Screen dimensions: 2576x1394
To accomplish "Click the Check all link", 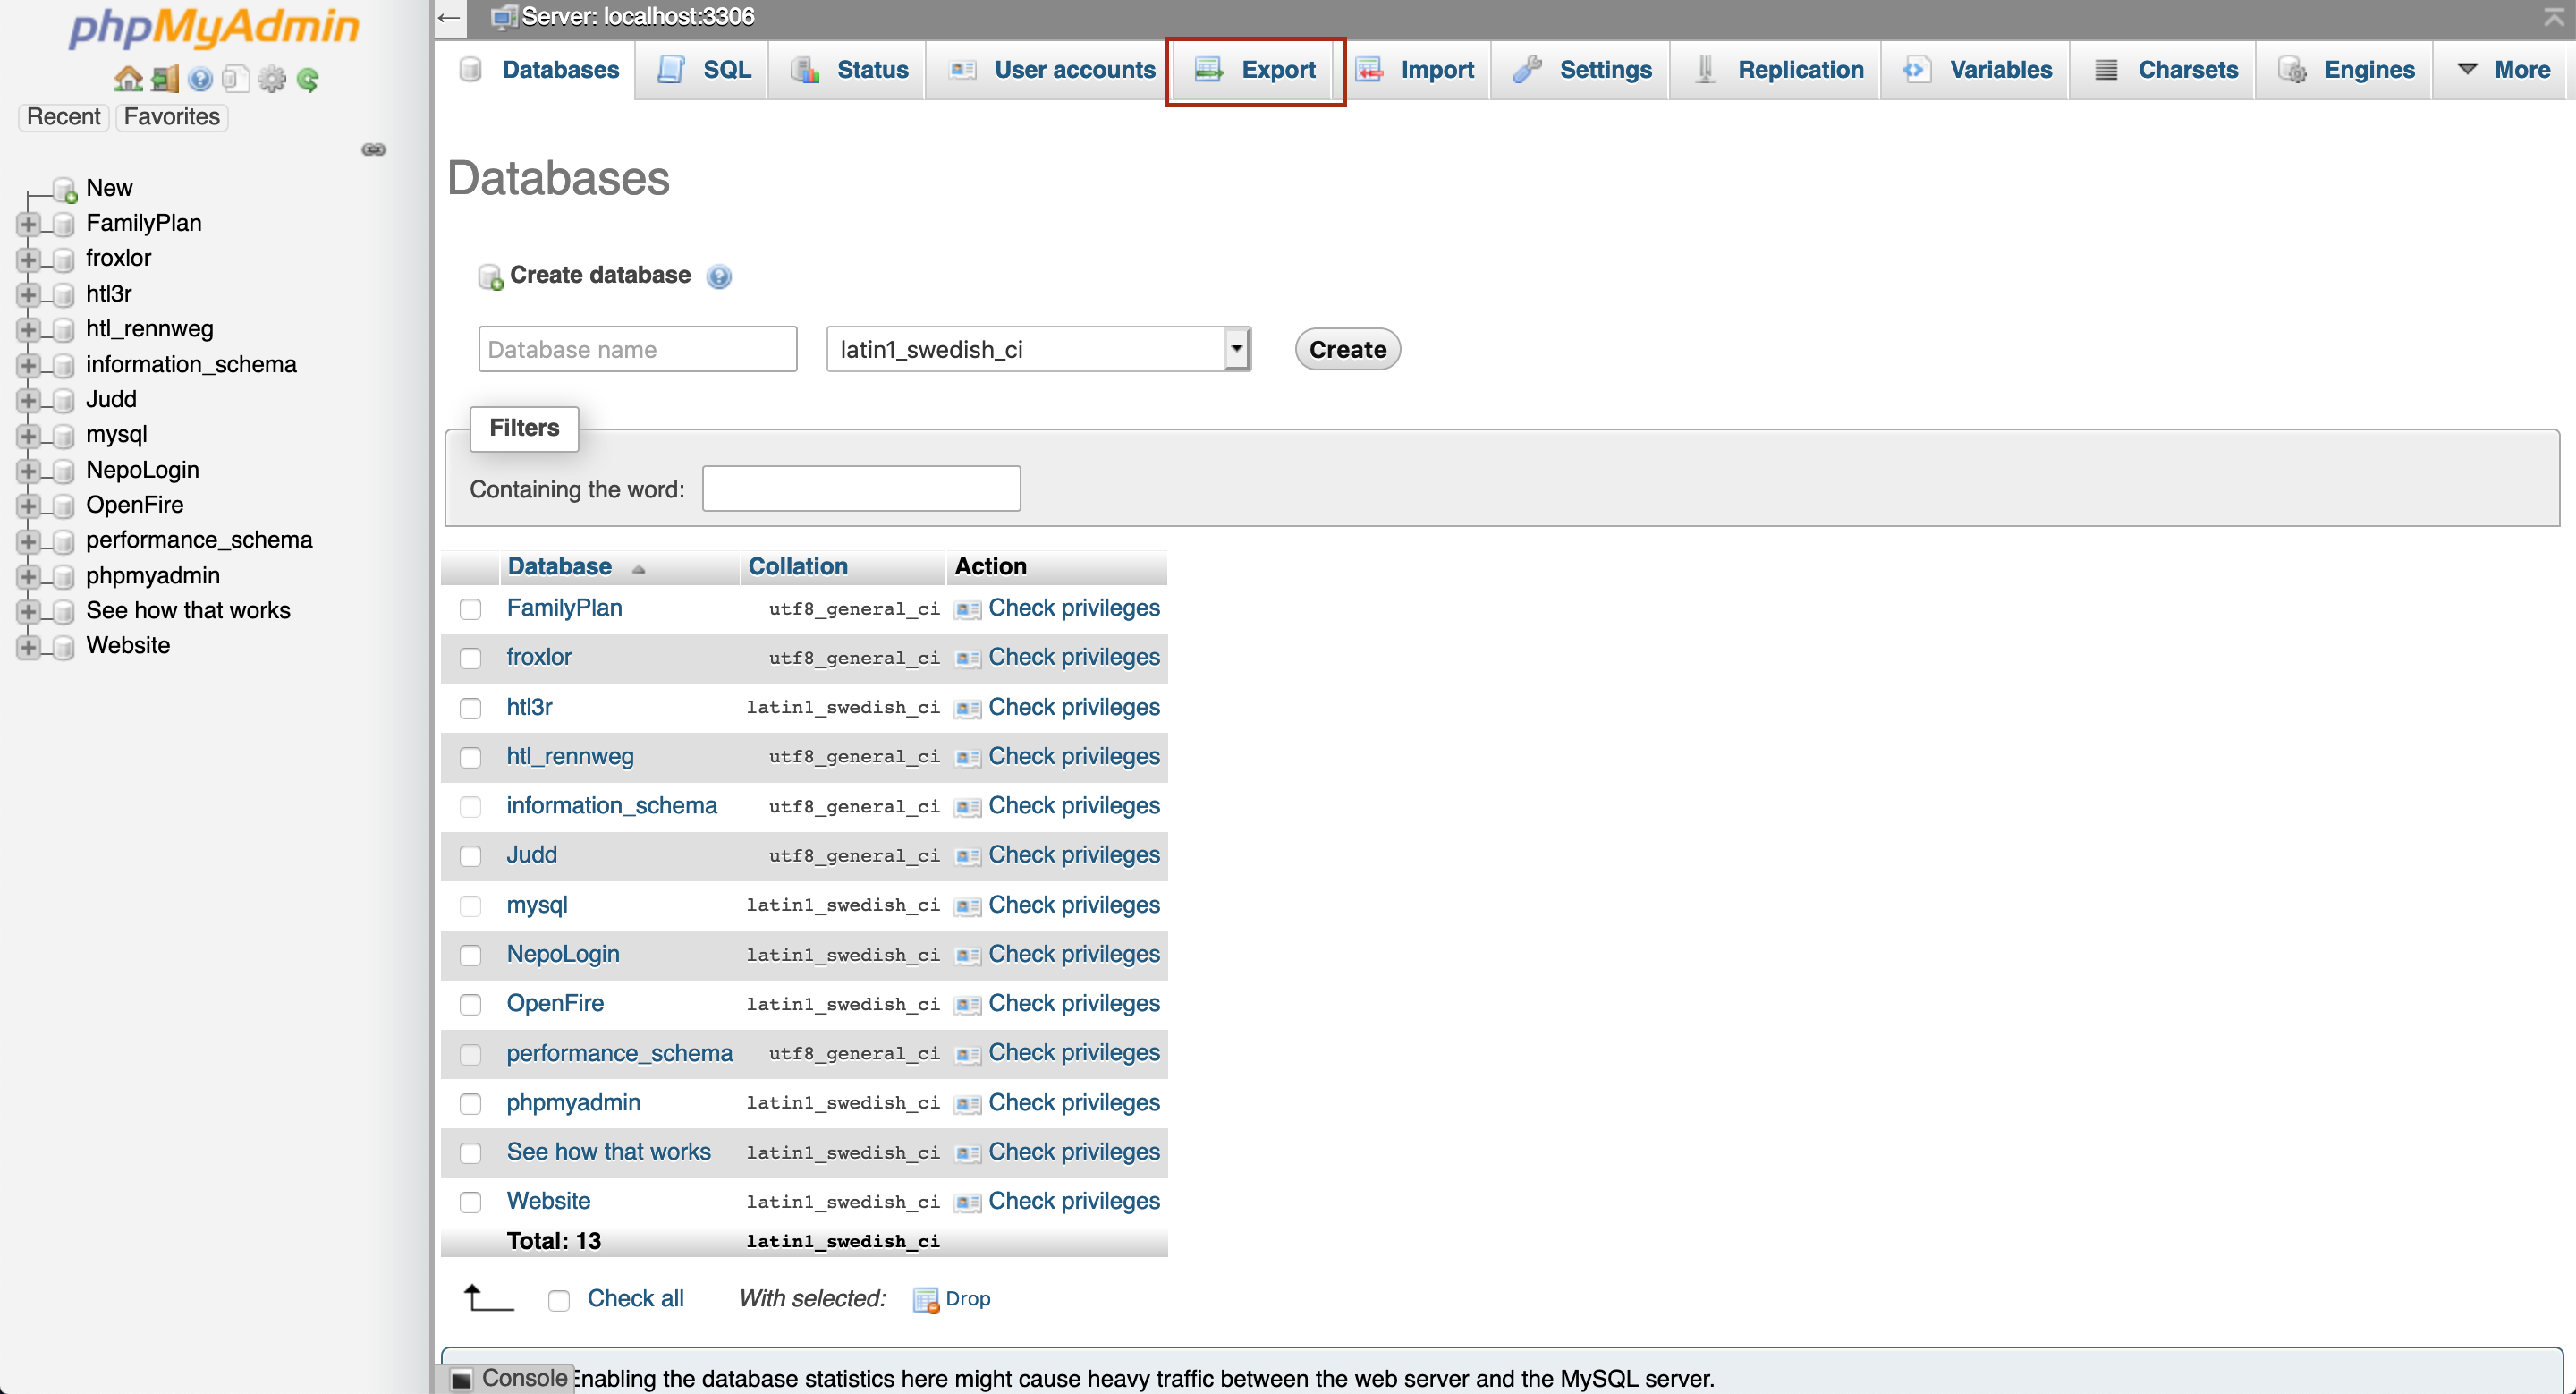I will click(x=635, y=1299).
